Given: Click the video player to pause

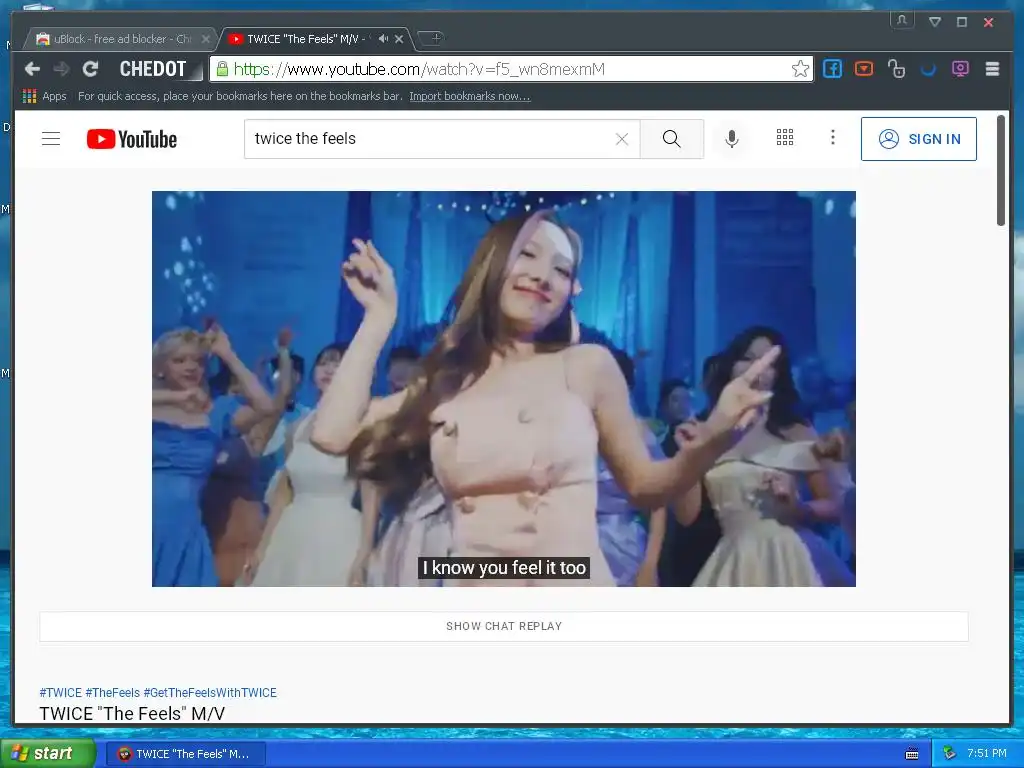Looking at the screenshot, I should [x=504, y=389].
